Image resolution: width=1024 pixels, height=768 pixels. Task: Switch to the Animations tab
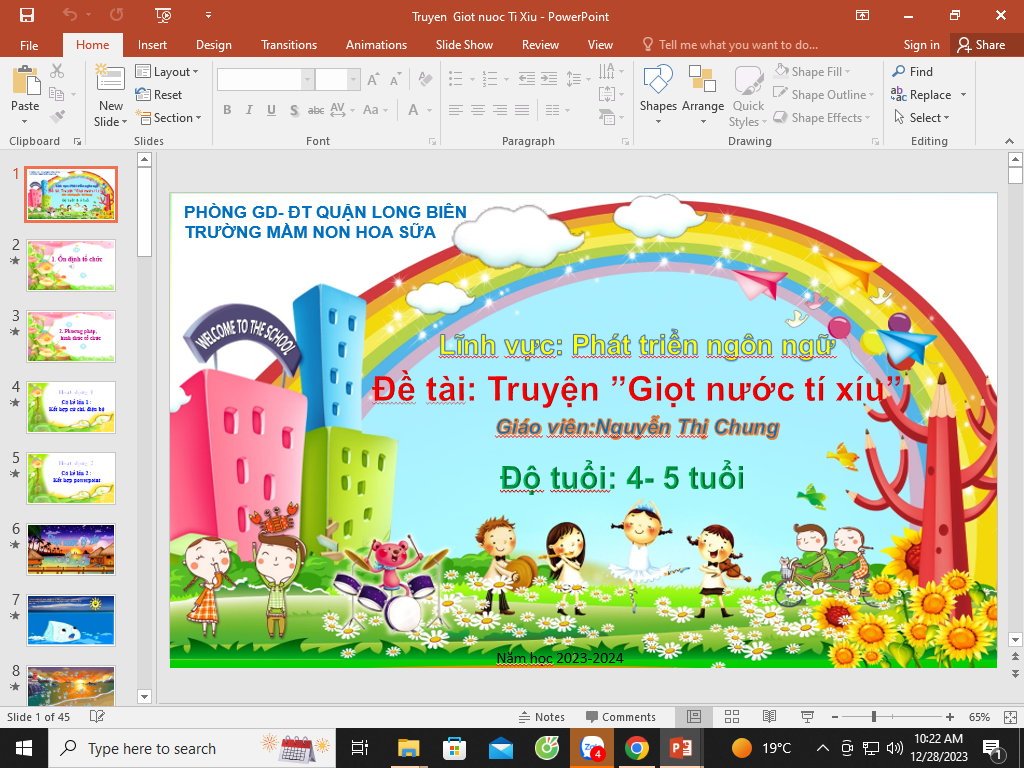coord(376,45)
